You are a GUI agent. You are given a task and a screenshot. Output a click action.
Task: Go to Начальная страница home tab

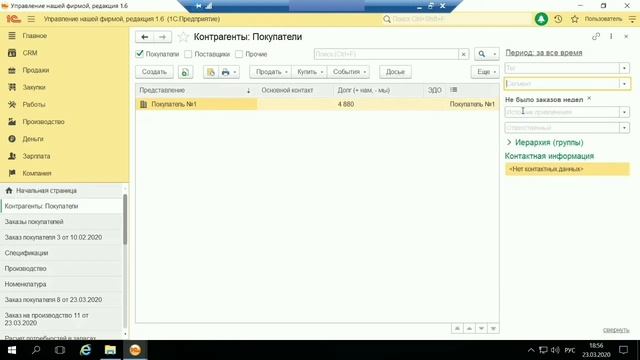point(46,191)
